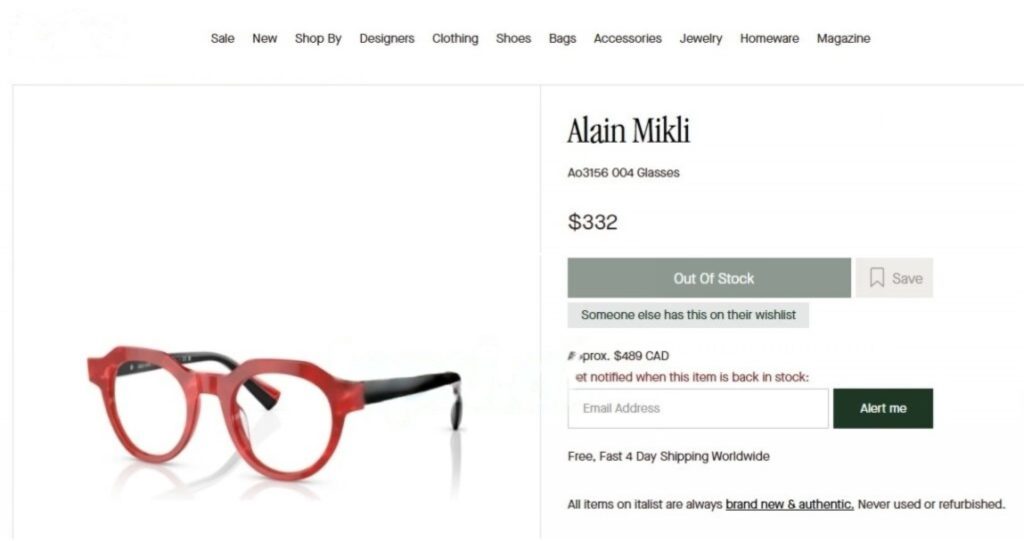Open the Shop By menu
The image size is (1024, 541).
318,39
